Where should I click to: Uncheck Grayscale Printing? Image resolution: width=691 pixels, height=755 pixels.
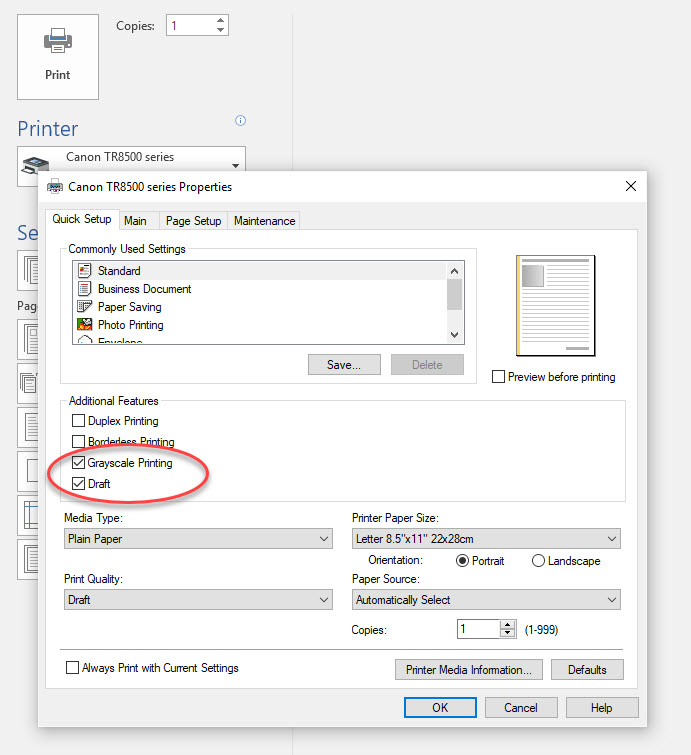point(79,464)
